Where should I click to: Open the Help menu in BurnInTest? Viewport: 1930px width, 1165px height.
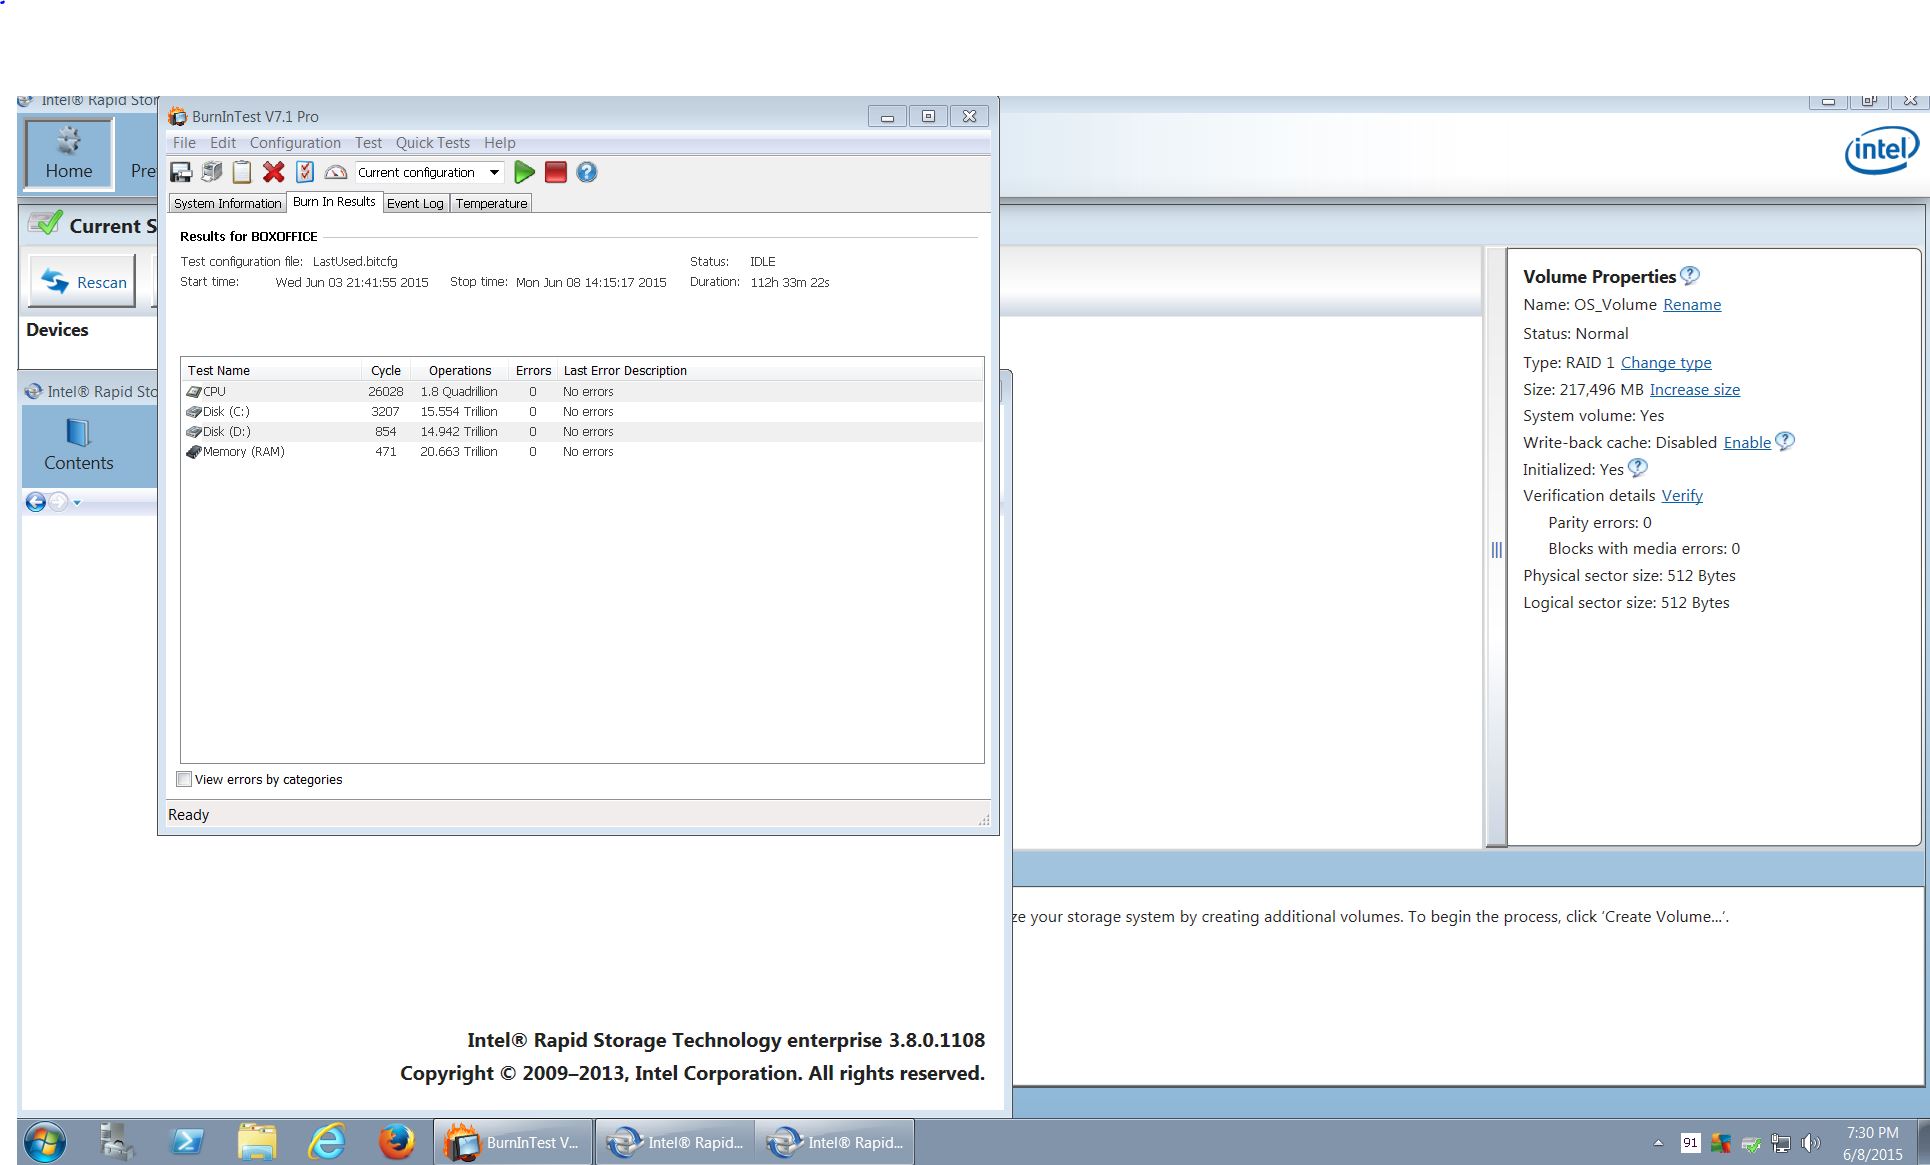click(x=500, y=143)
